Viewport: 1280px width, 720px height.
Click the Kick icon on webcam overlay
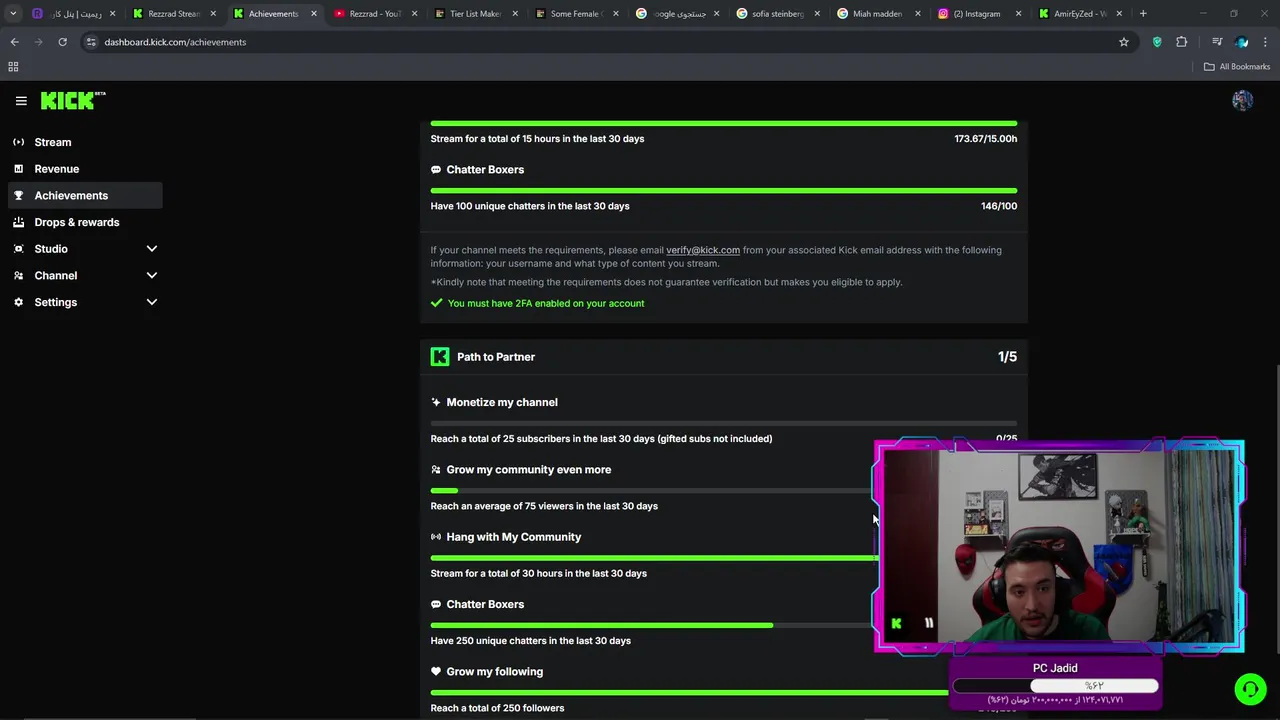(x=896, y=623)
